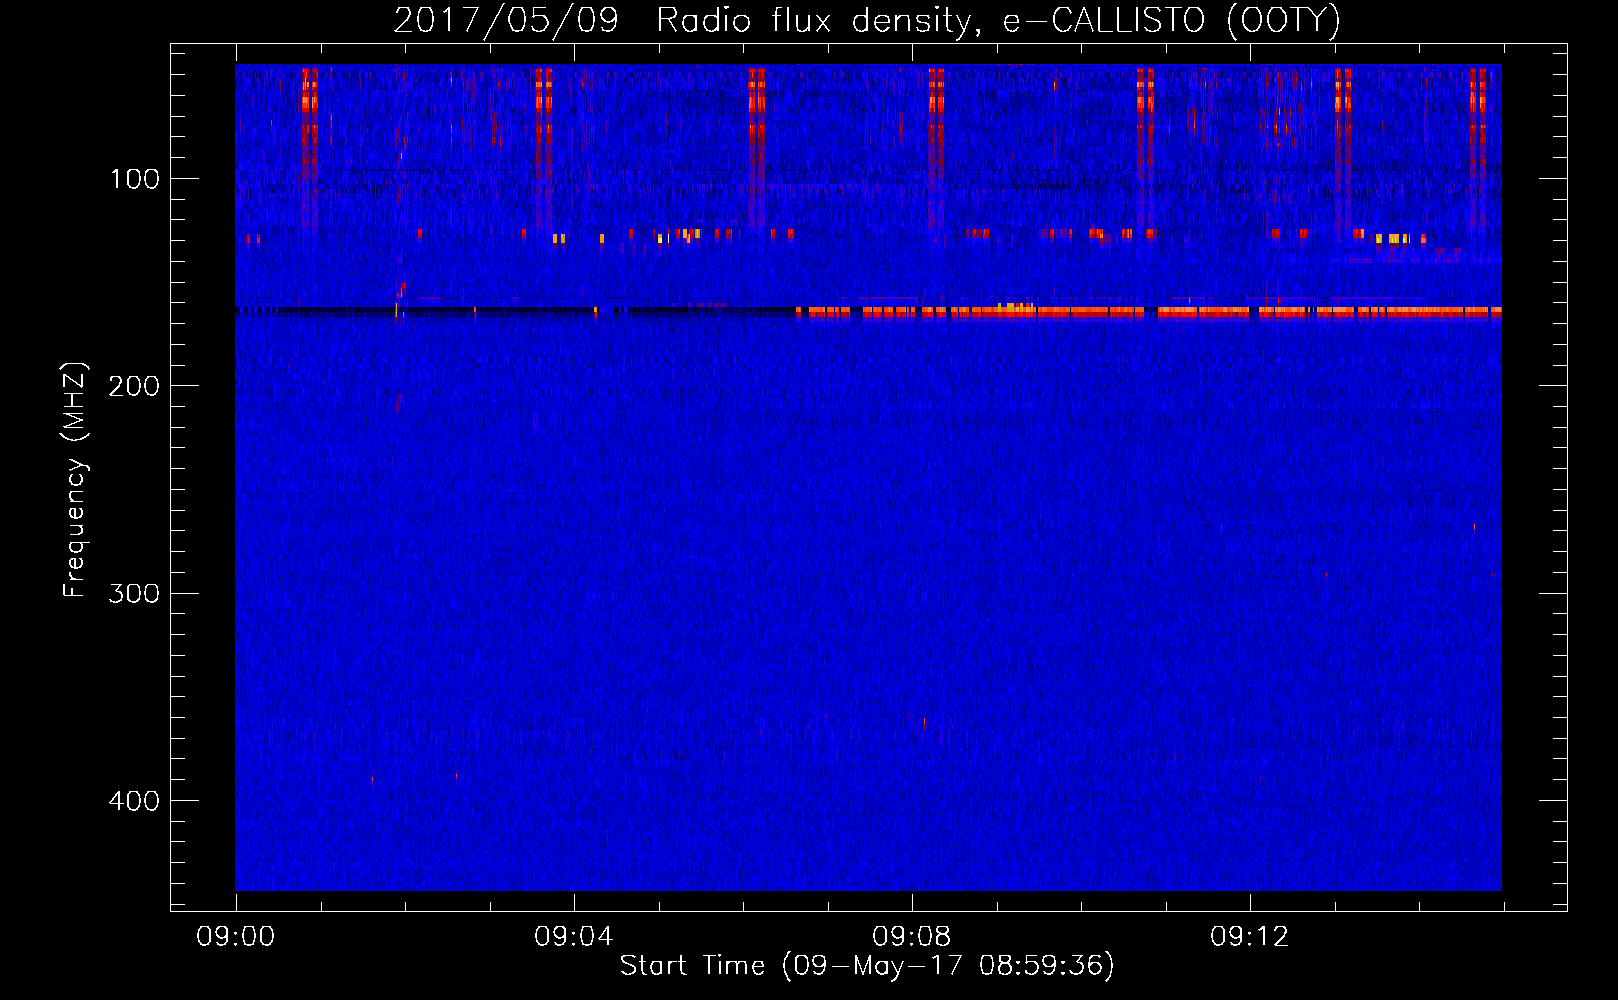Click the 400 frequency tick label
Screen dimensions: 1618x1000
pos(134,801)
